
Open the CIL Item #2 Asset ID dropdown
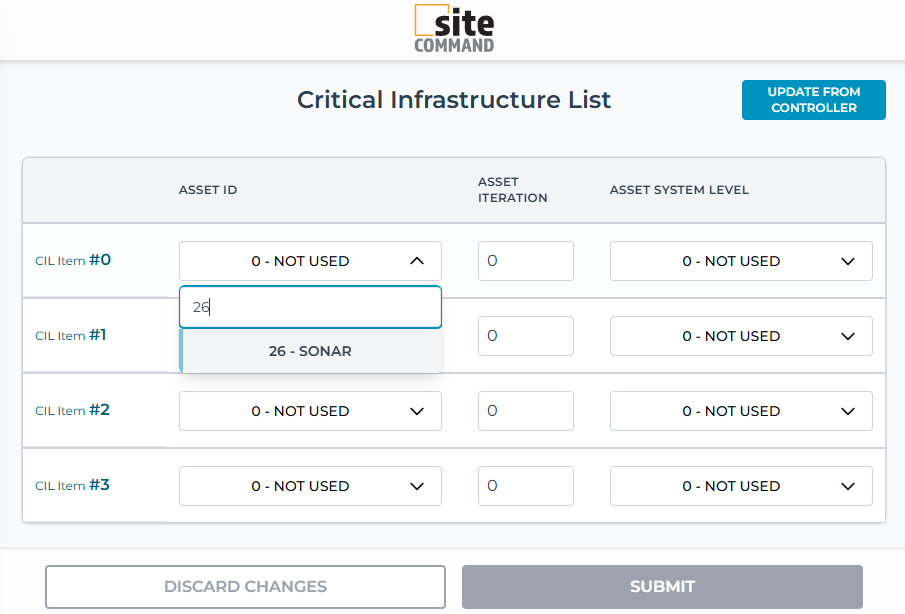pyautogui.click(x=310, y=411)
